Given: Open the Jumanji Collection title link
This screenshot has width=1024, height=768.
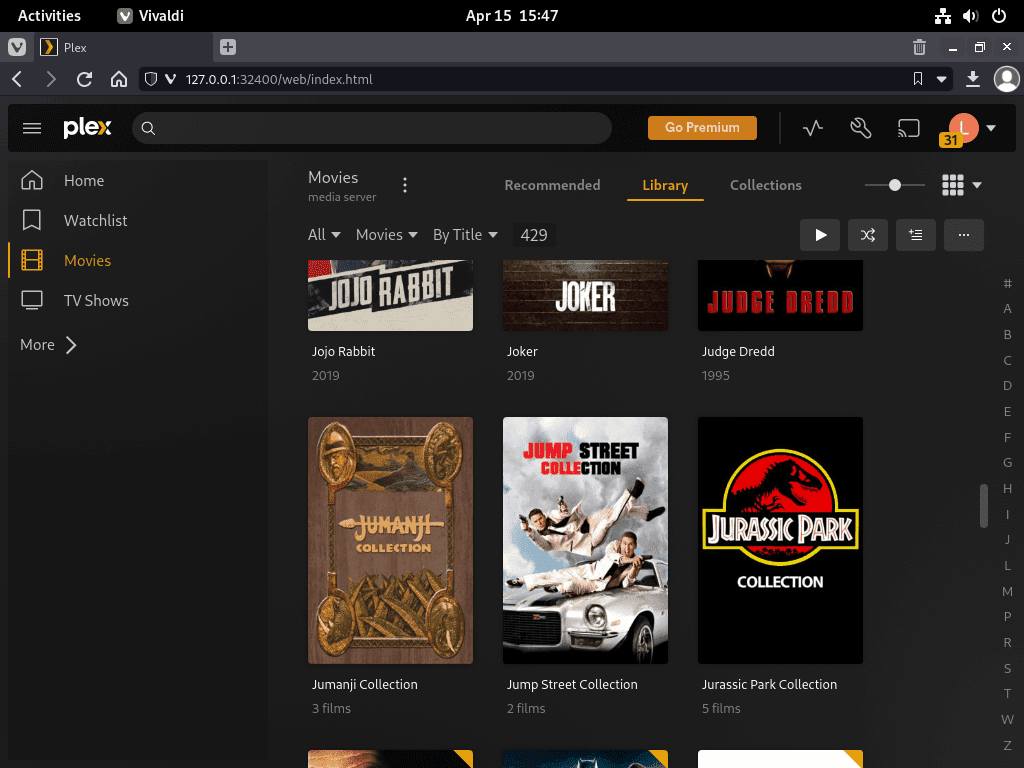Looking at the screenshot, I should [364, 684].
